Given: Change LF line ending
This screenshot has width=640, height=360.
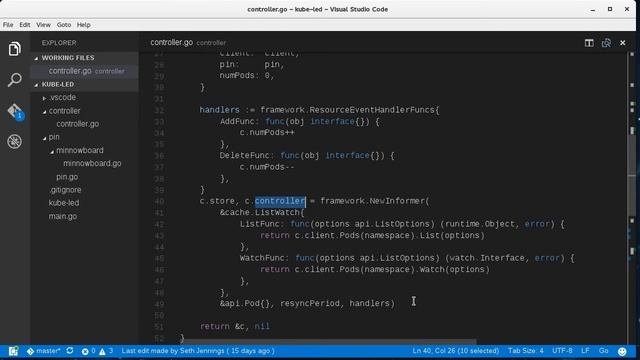Looking at the screenshot, I should [585, 351].
